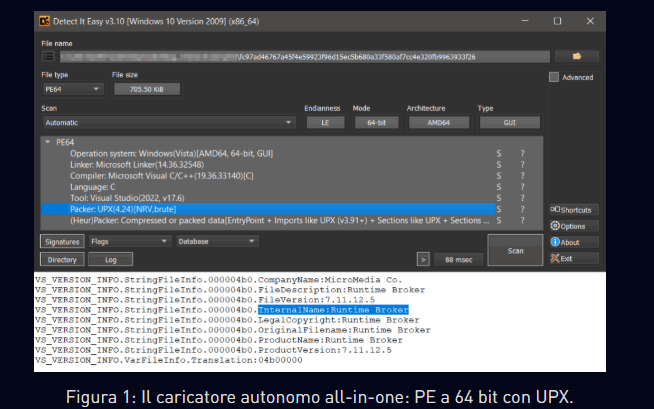The width and height of the screenshot is (654, 409).
Task: Open the Log view
Action: pyautogui.click(x=111, y=260)
